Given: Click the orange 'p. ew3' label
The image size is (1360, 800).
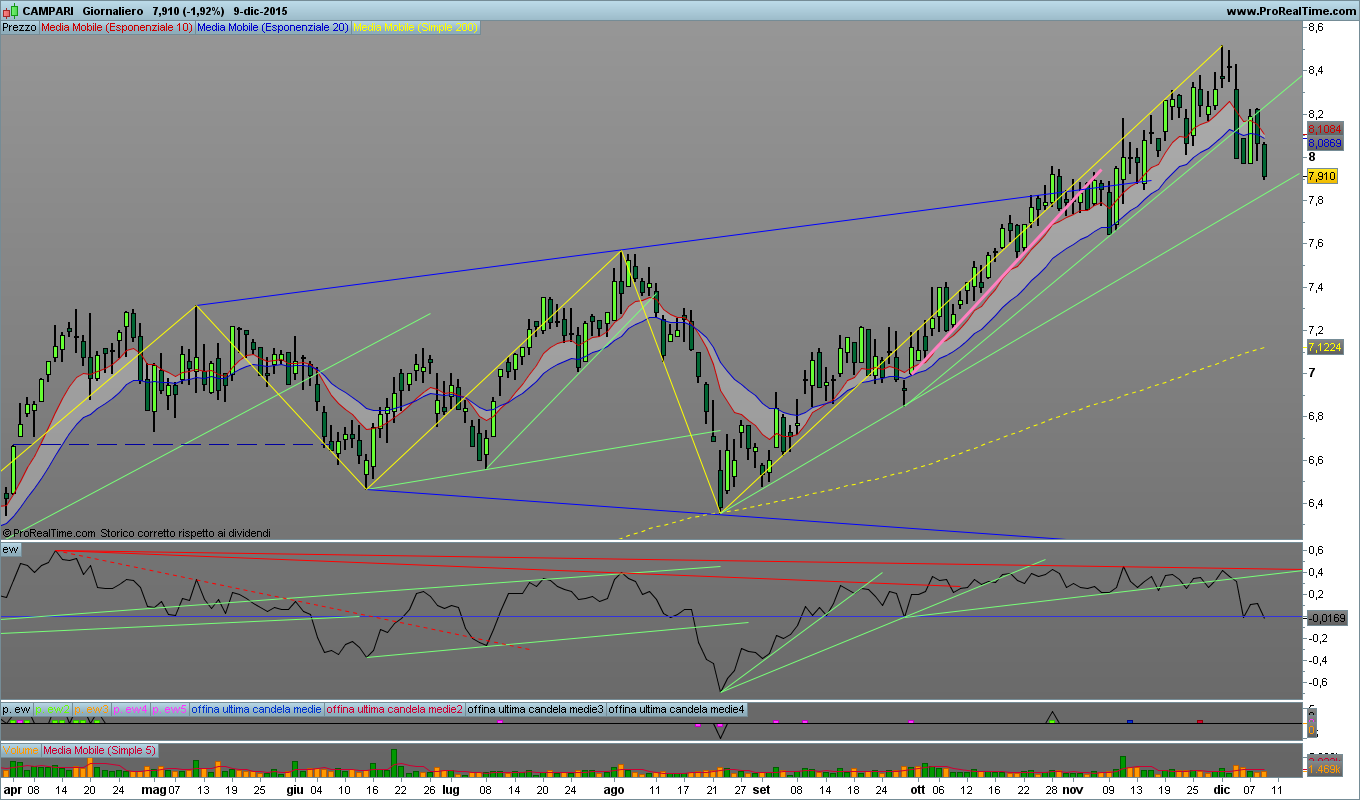Looking at the screenshot, I should (x=92, y=709).
